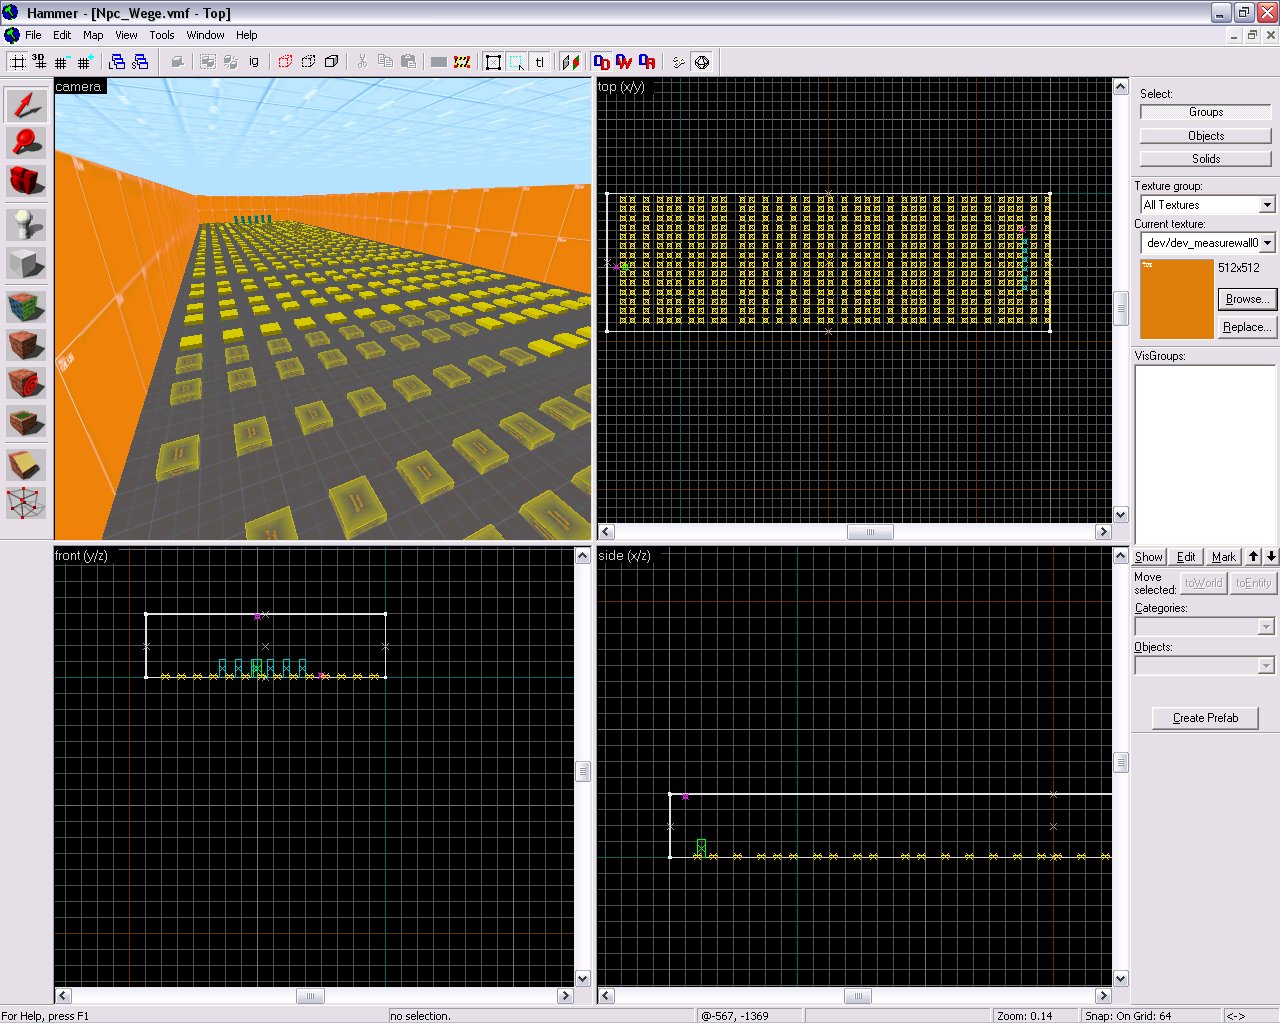Click the VisGroups move up arrow
Screen dimensions: 1280x1024
click(1253, 557)
